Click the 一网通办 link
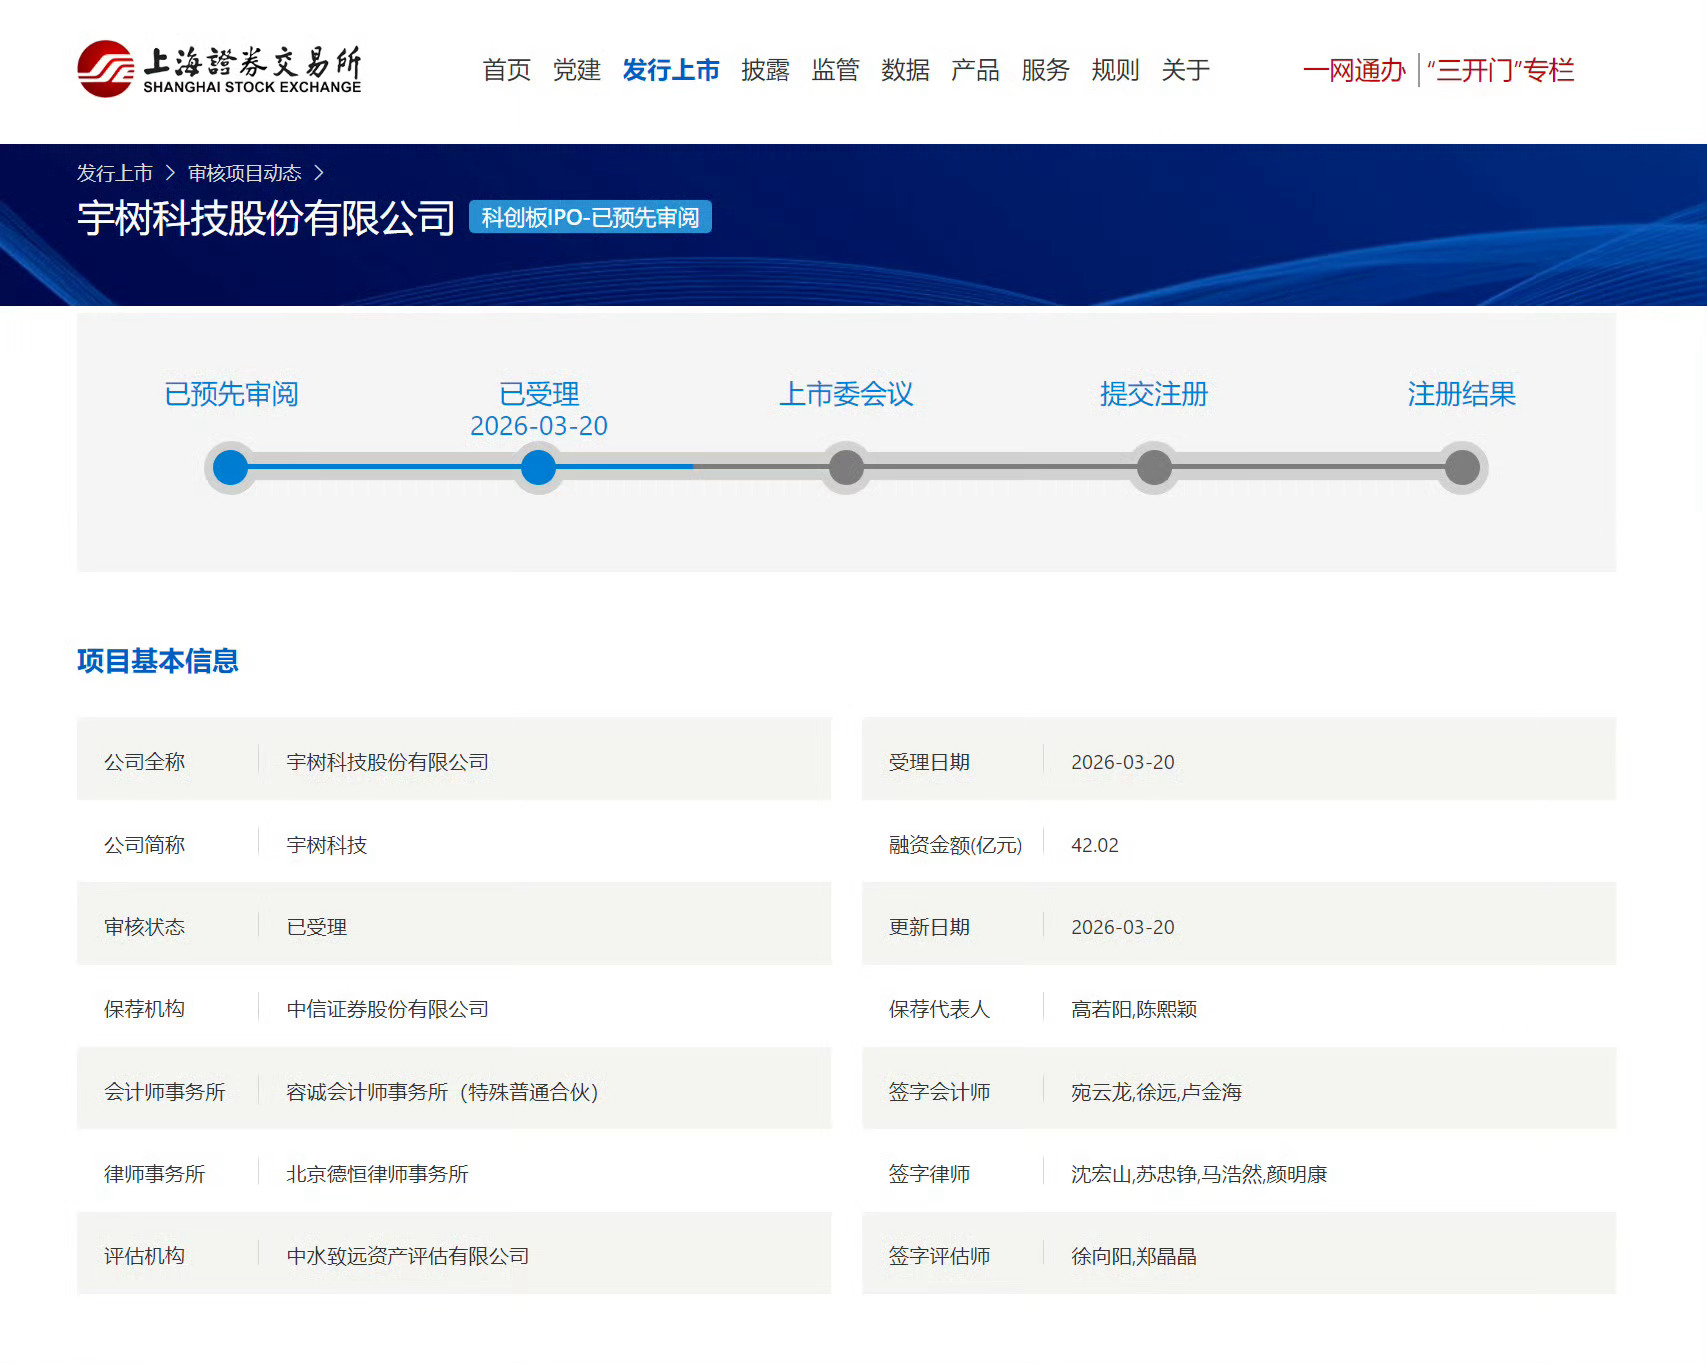The width and height of the screenshot is (1707, 1363). pyautogui.click(x=1354, y=70)
